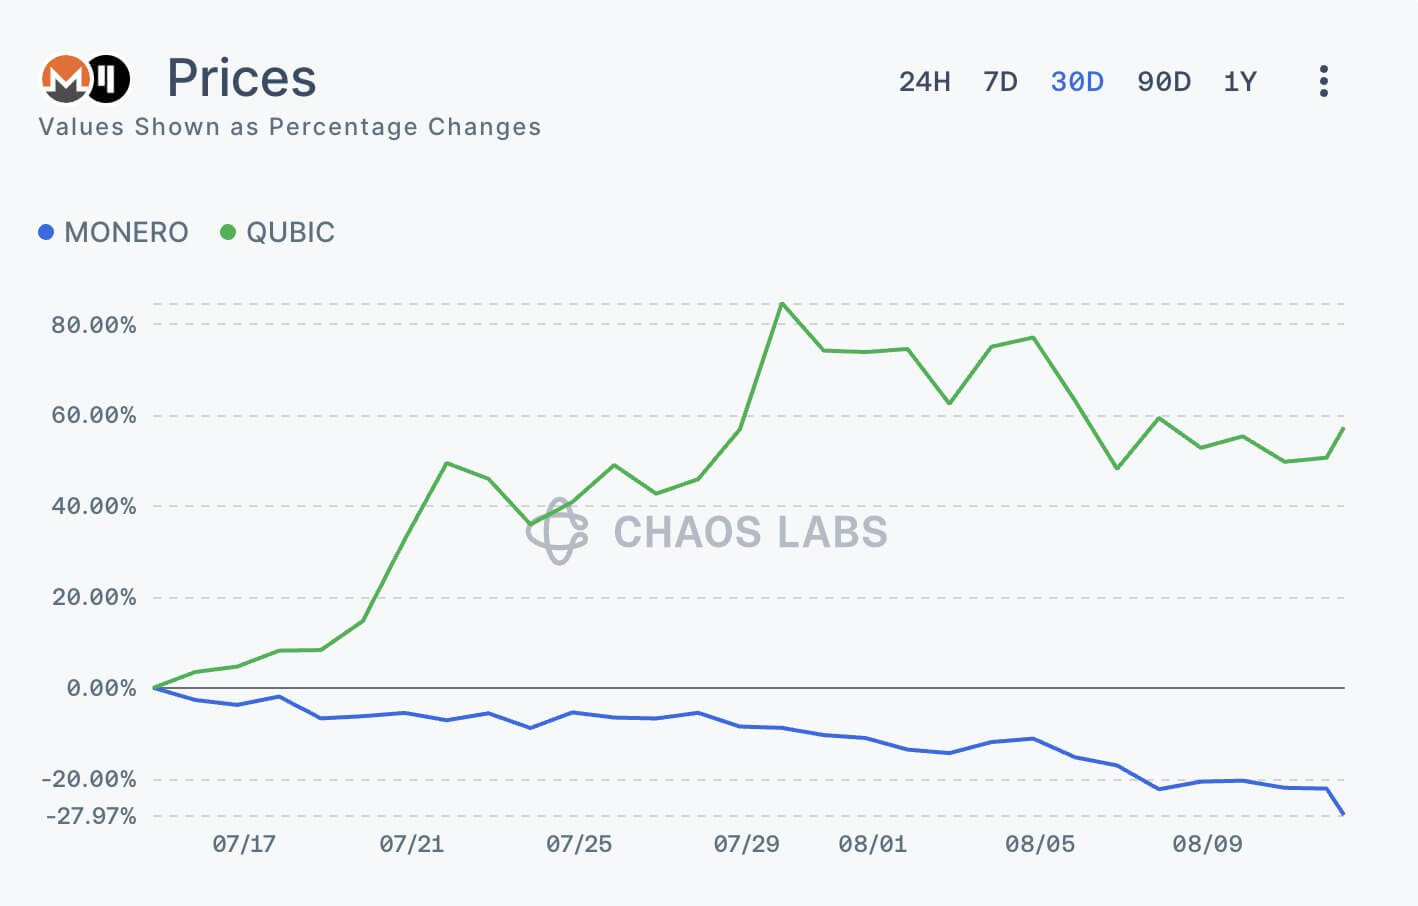
Task: Click the kebab icon at top right
Action: click(x=1323, y=80)
